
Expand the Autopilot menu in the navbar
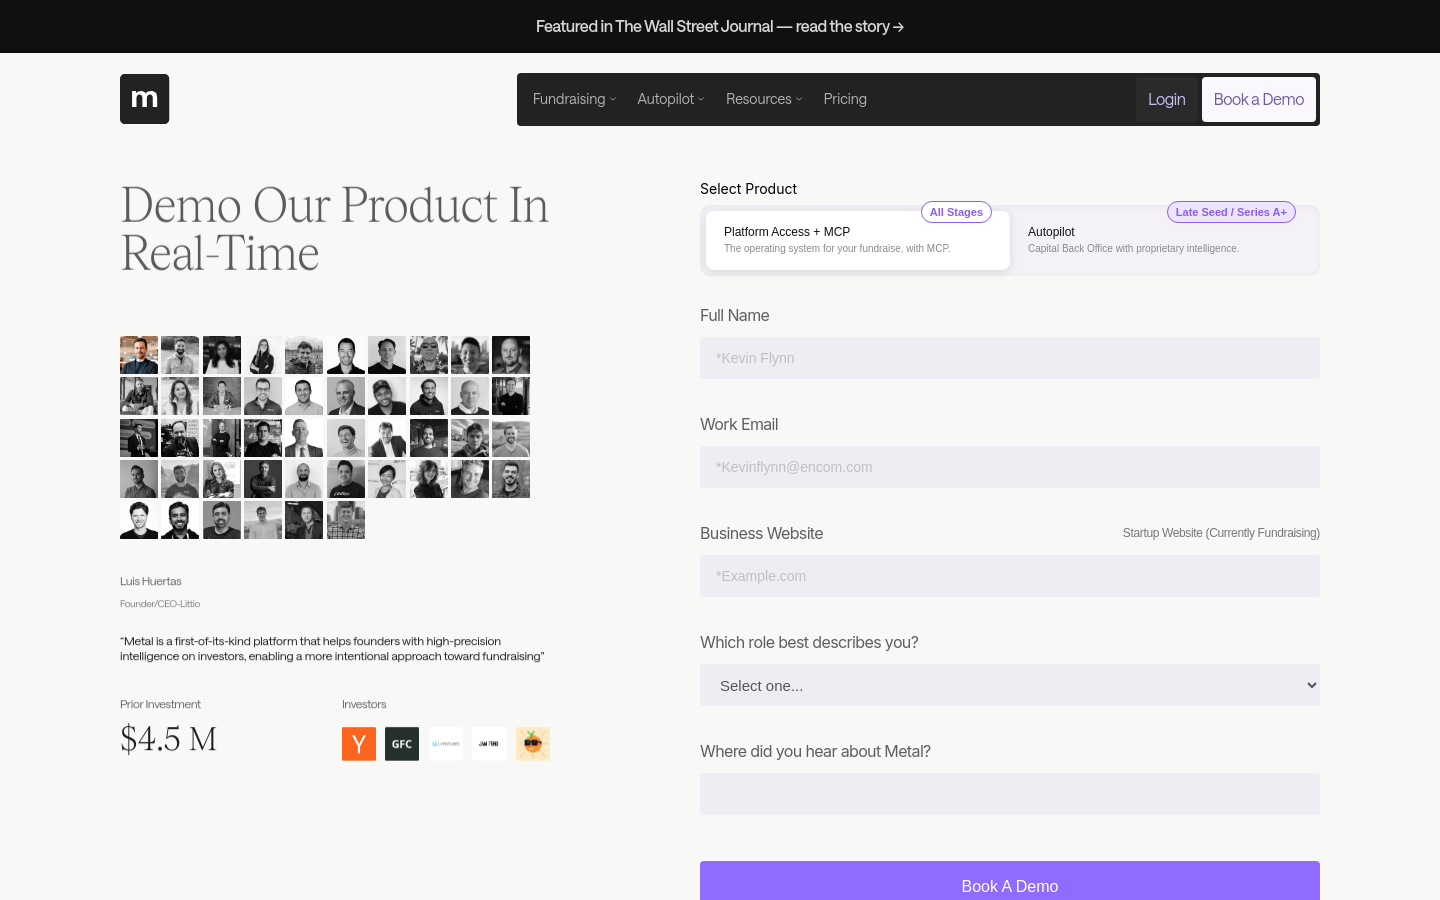point(671,99)
